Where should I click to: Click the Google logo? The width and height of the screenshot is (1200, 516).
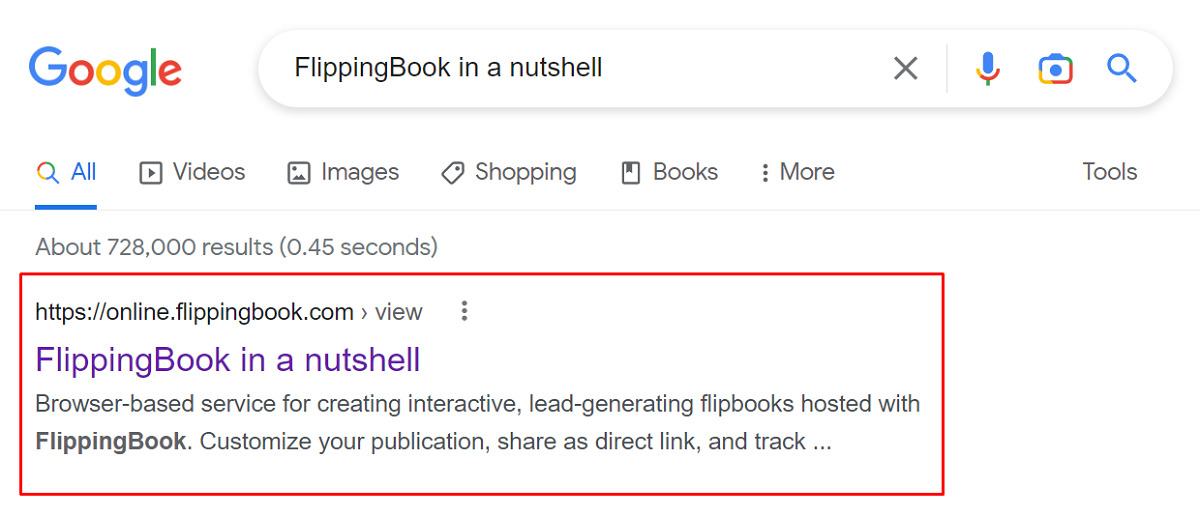point(105,71)
